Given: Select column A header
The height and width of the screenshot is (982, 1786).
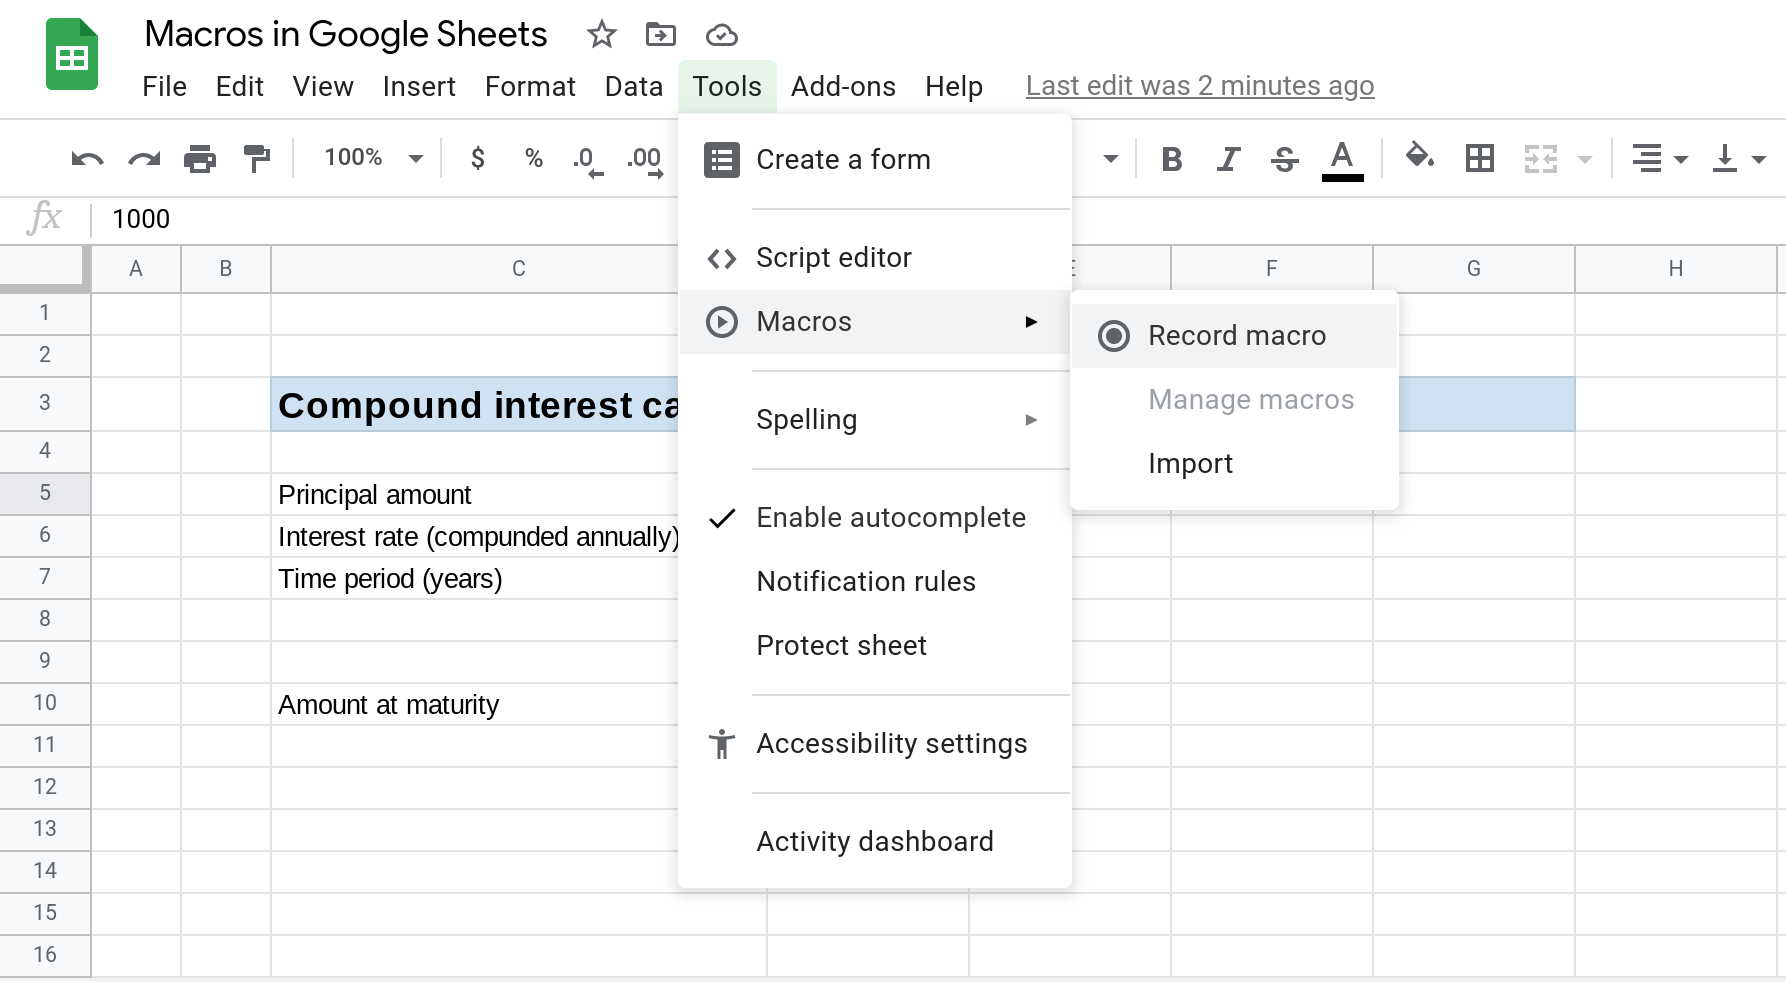Looking at the screenshot, I should (x=136, y=269).
